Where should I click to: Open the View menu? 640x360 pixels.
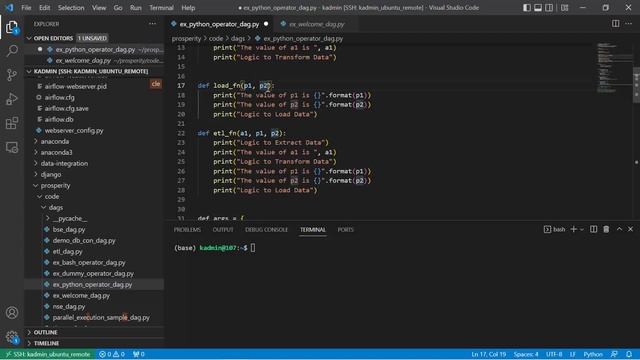[99, 8]
